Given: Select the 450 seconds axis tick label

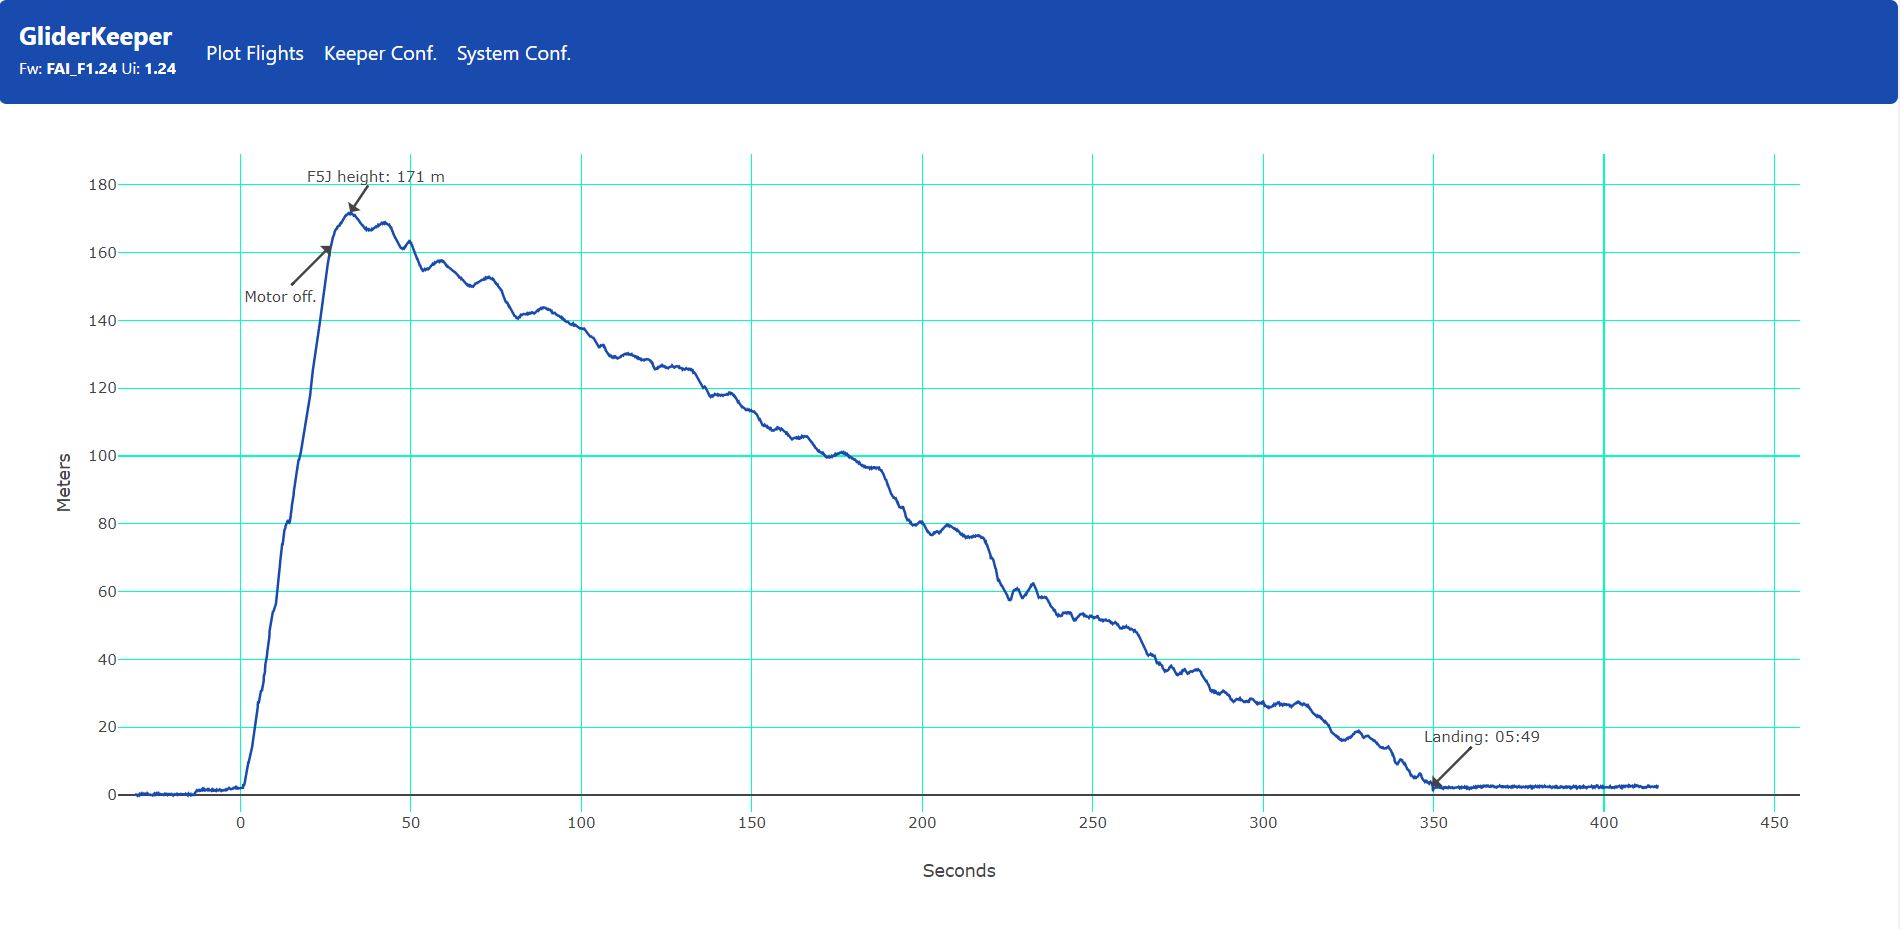Looking at the screenshot, I should (1774, 823).
